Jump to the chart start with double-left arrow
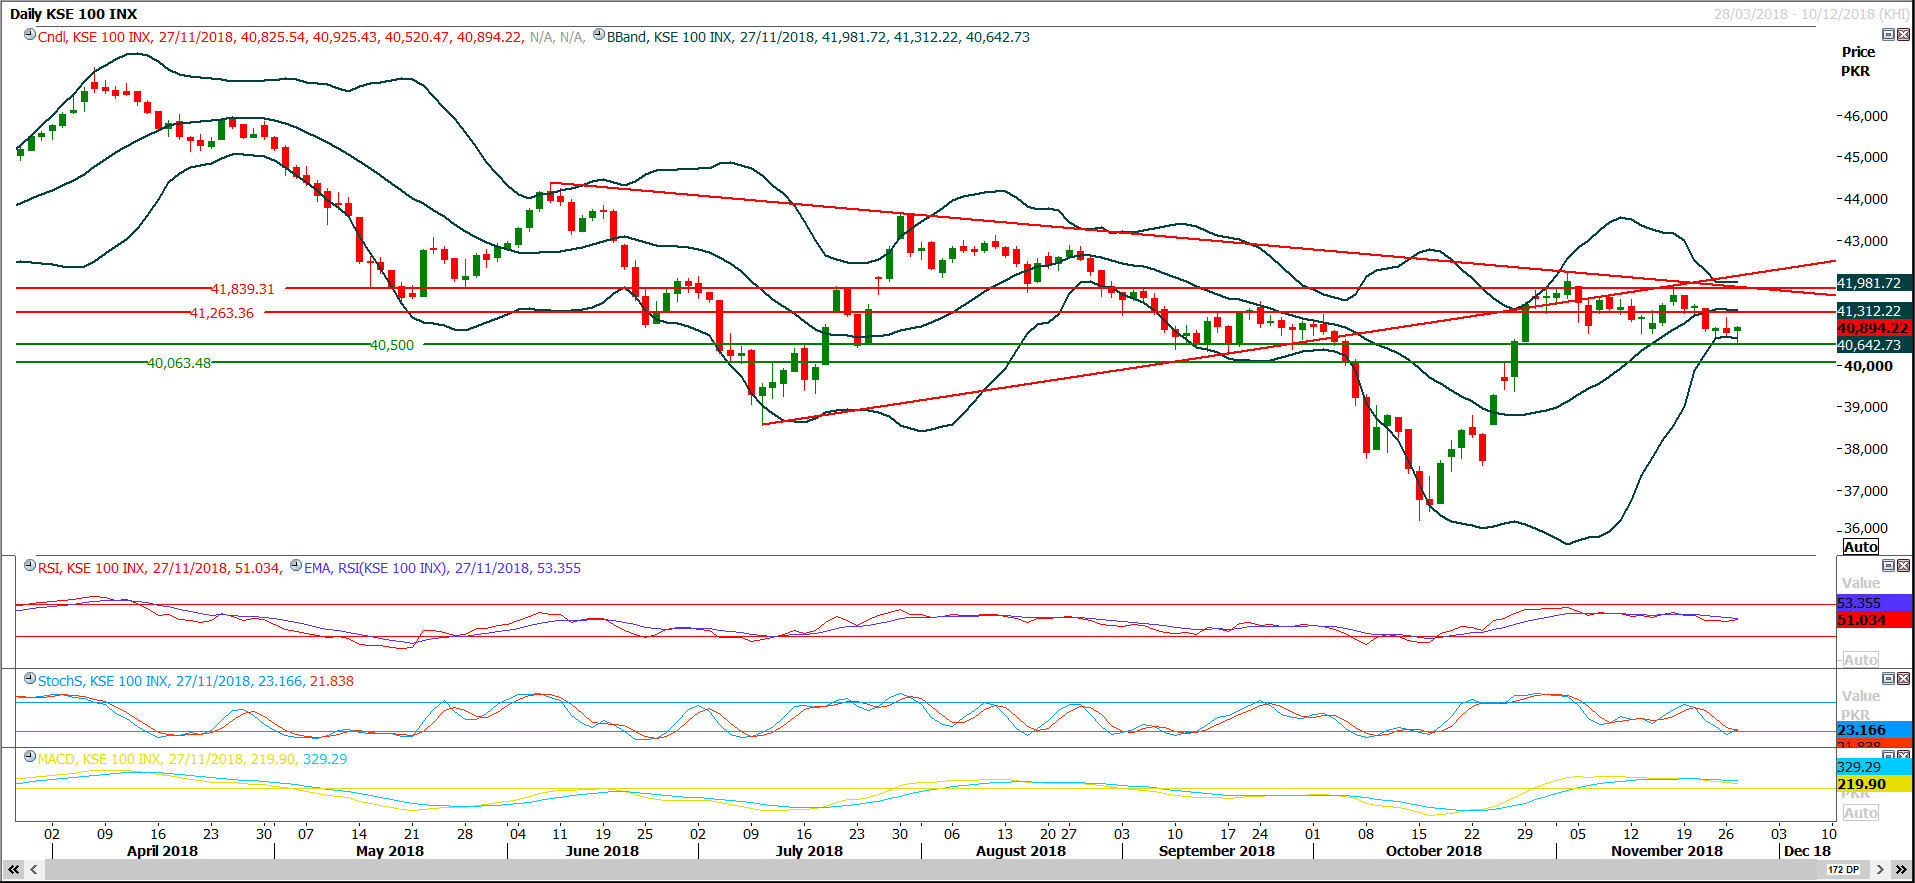Viewport: 1915px width, 883px height. (13, 870)
